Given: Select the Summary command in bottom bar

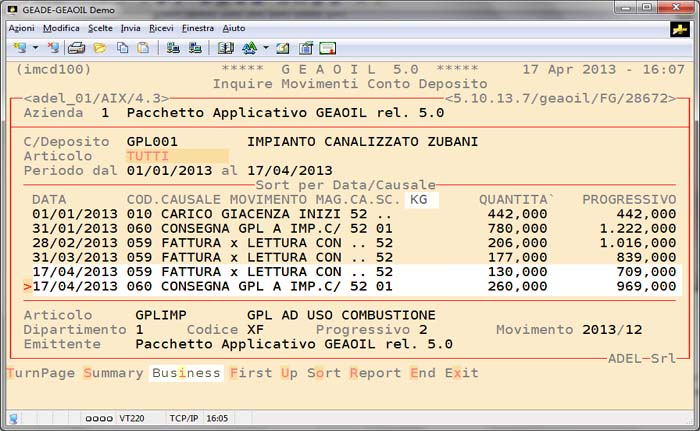Looking at the screenshot, I should pyautogui.click(x=112, y=373).
